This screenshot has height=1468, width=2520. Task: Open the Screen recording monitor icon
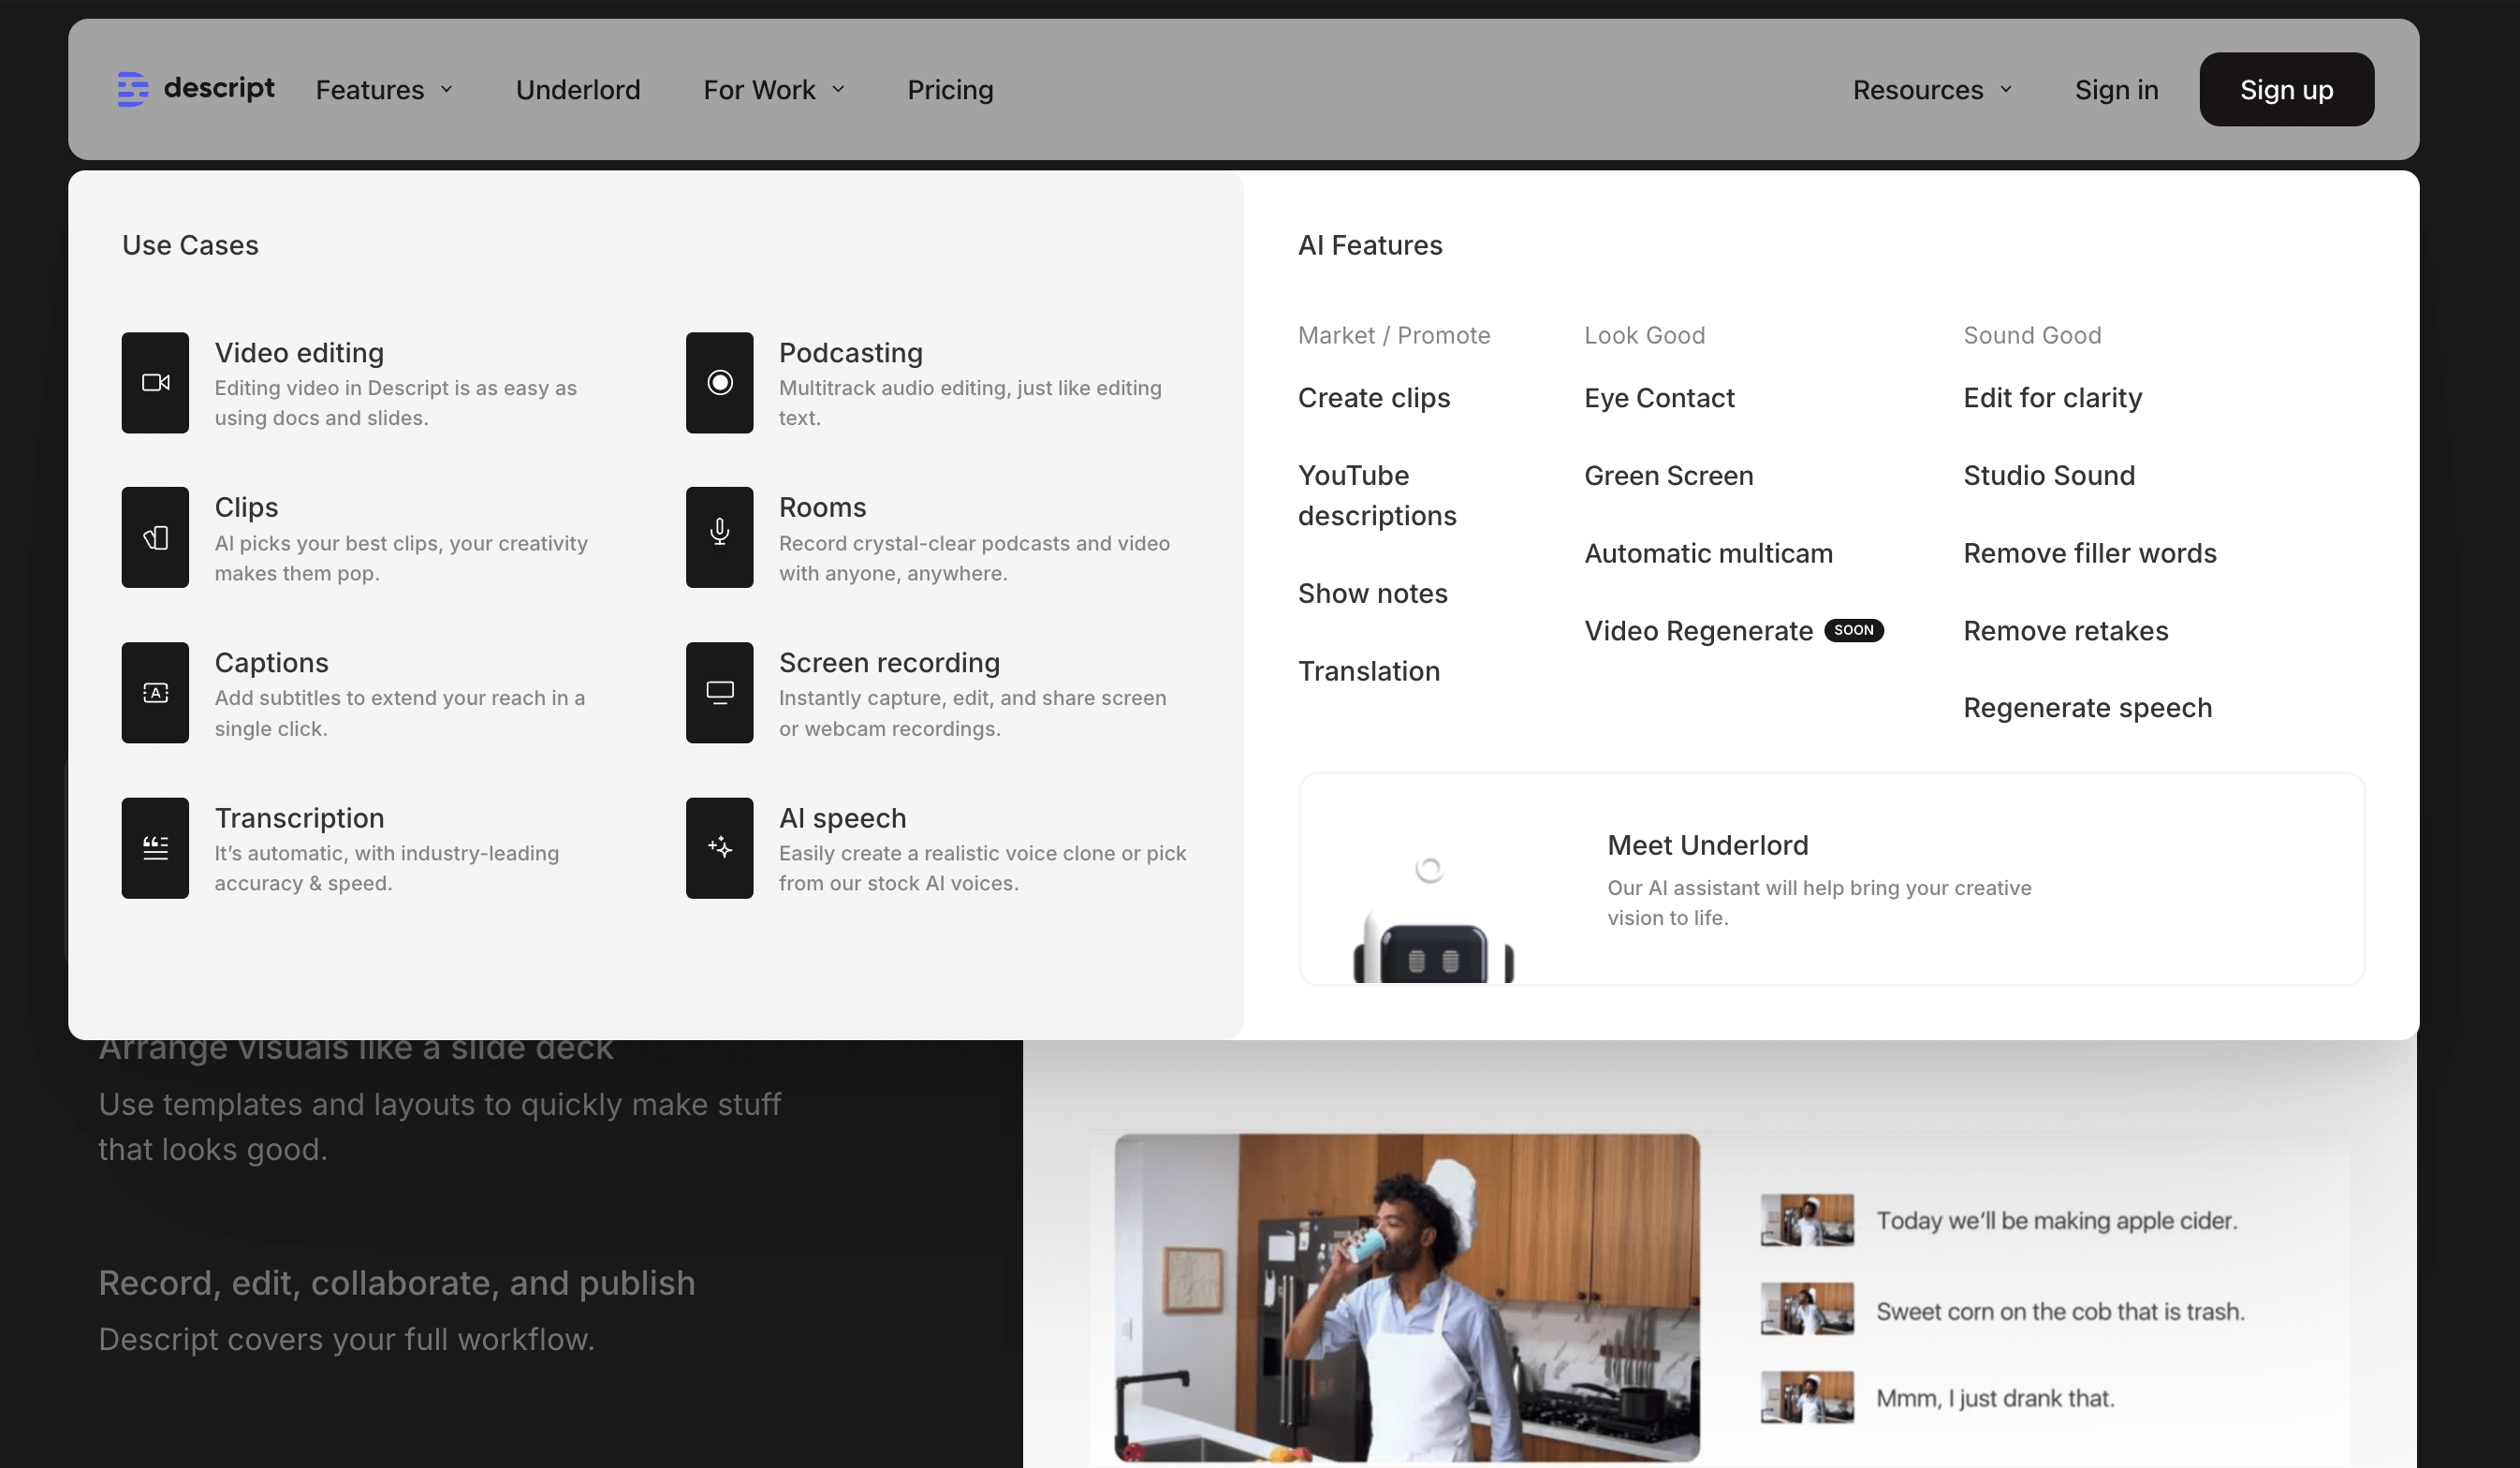(719, 693)
